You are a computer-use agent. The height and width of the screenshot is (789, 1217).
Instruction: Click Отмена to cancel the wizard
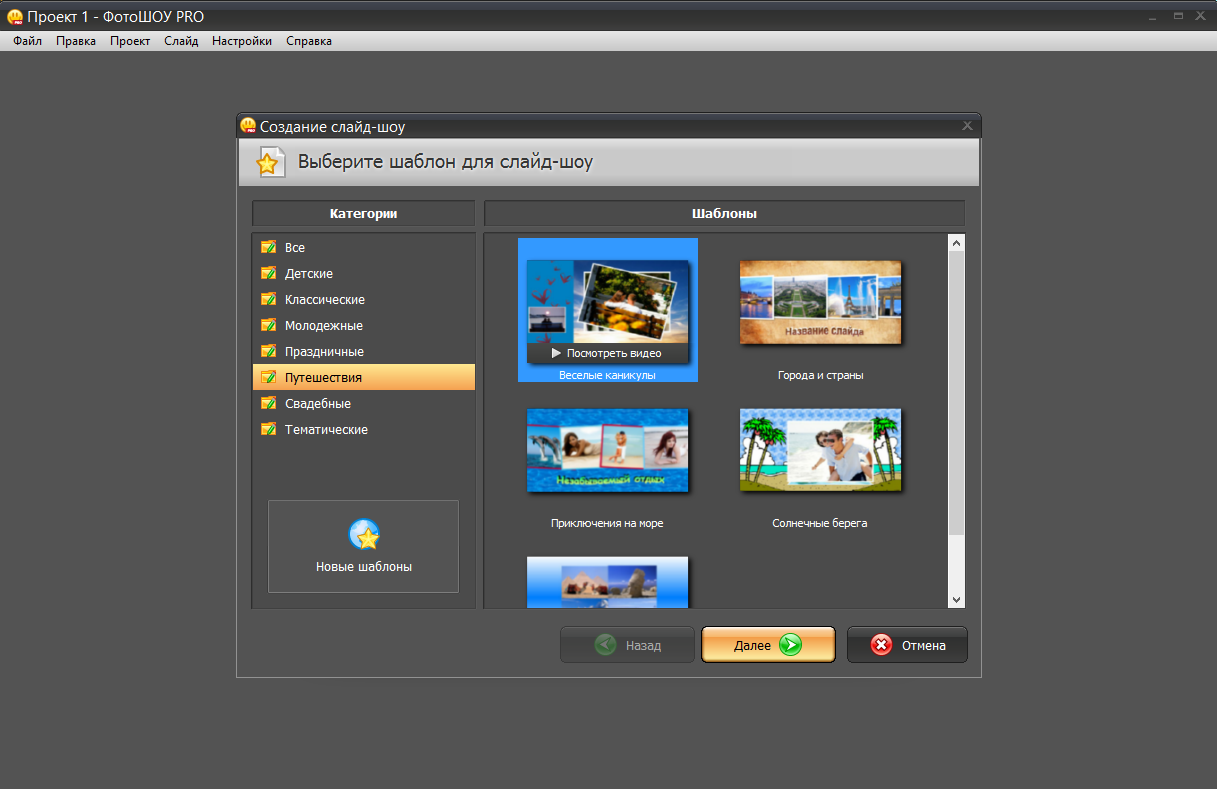pyautogui.click(x=907, y=645)
